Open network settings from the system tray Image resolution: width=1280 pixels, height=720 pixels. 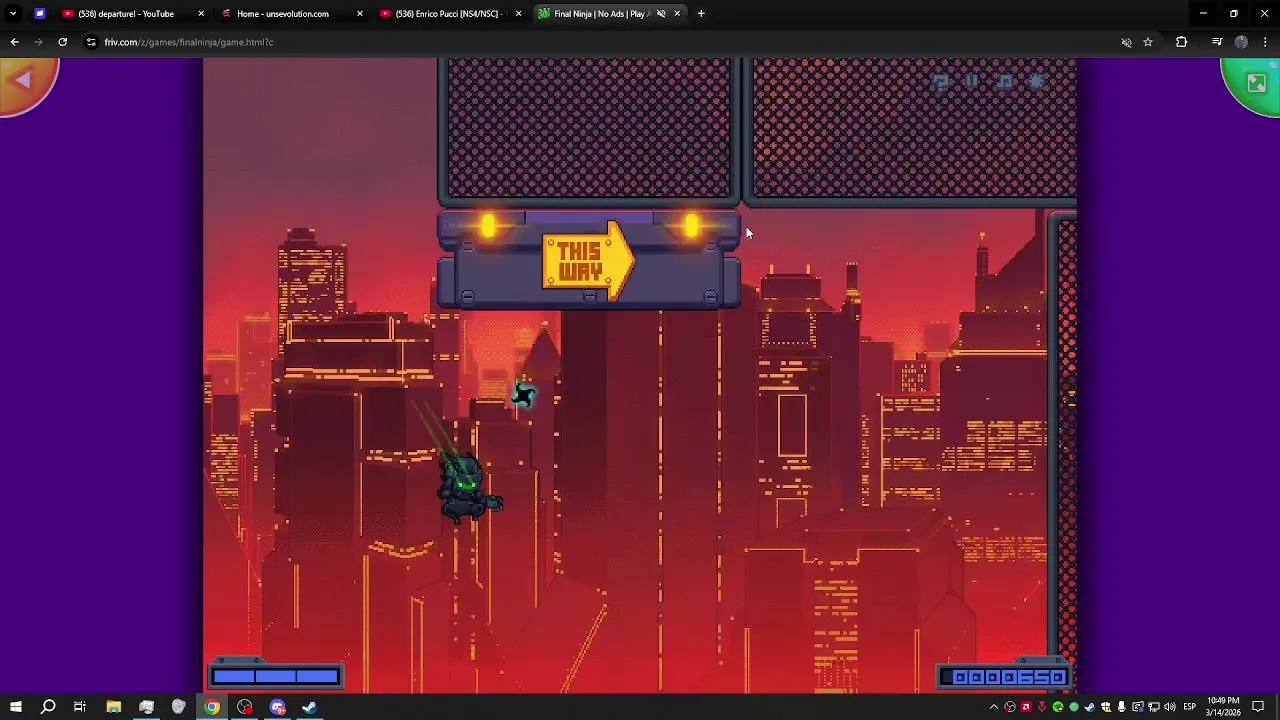pyautogui.click(x=1153, y=707)
